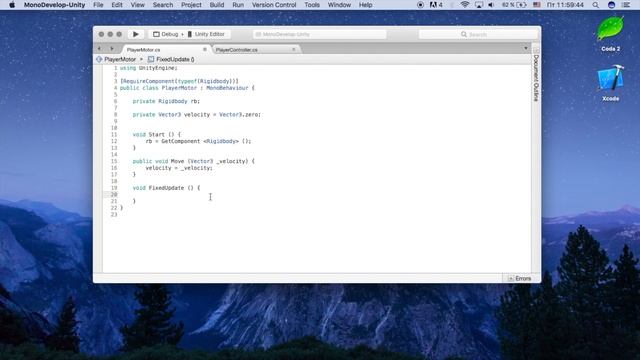
Task: Open the tab list dropdown arrow
Action: click(x=526, y=49)
